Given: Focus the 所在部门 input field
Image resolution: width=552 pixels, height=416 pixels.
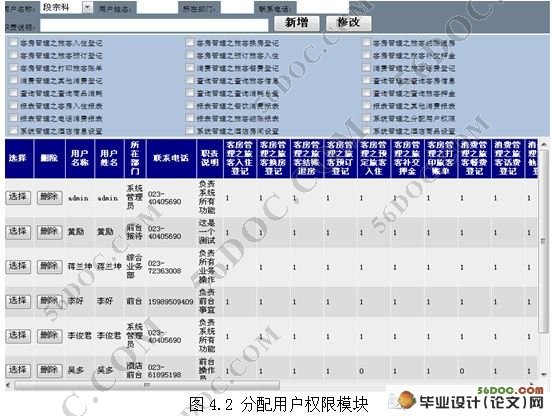Looking at the screenshot, I should point(237,7).
